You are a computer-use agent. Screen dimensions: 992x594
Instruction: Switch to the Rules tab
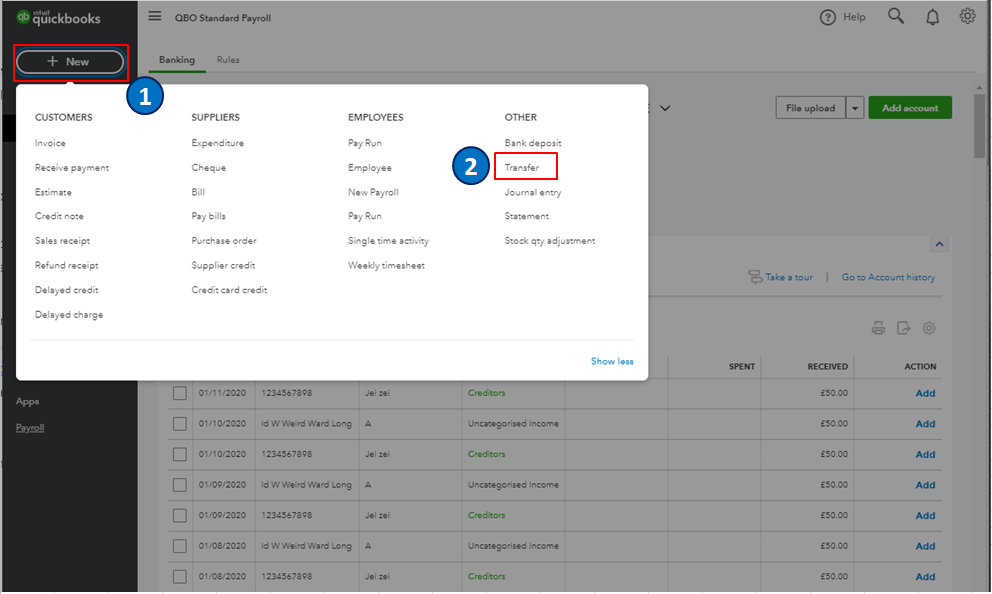(228, 60)
